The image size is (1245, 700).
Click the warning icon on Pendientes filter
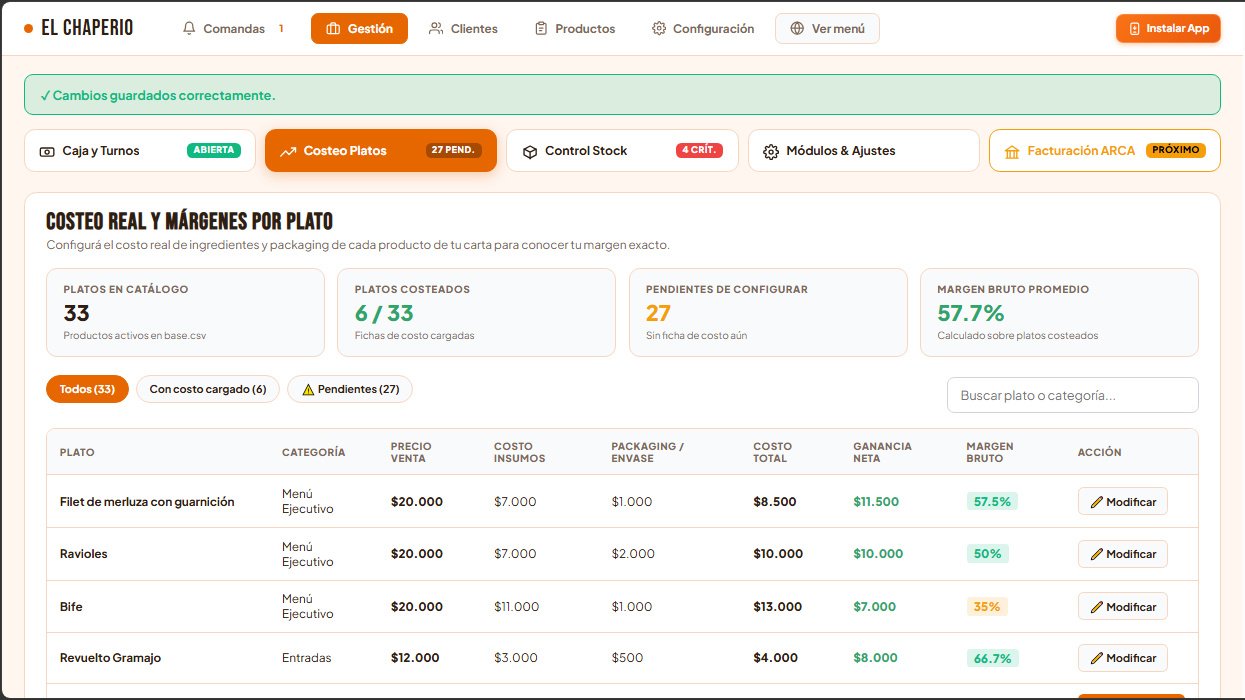308,389
